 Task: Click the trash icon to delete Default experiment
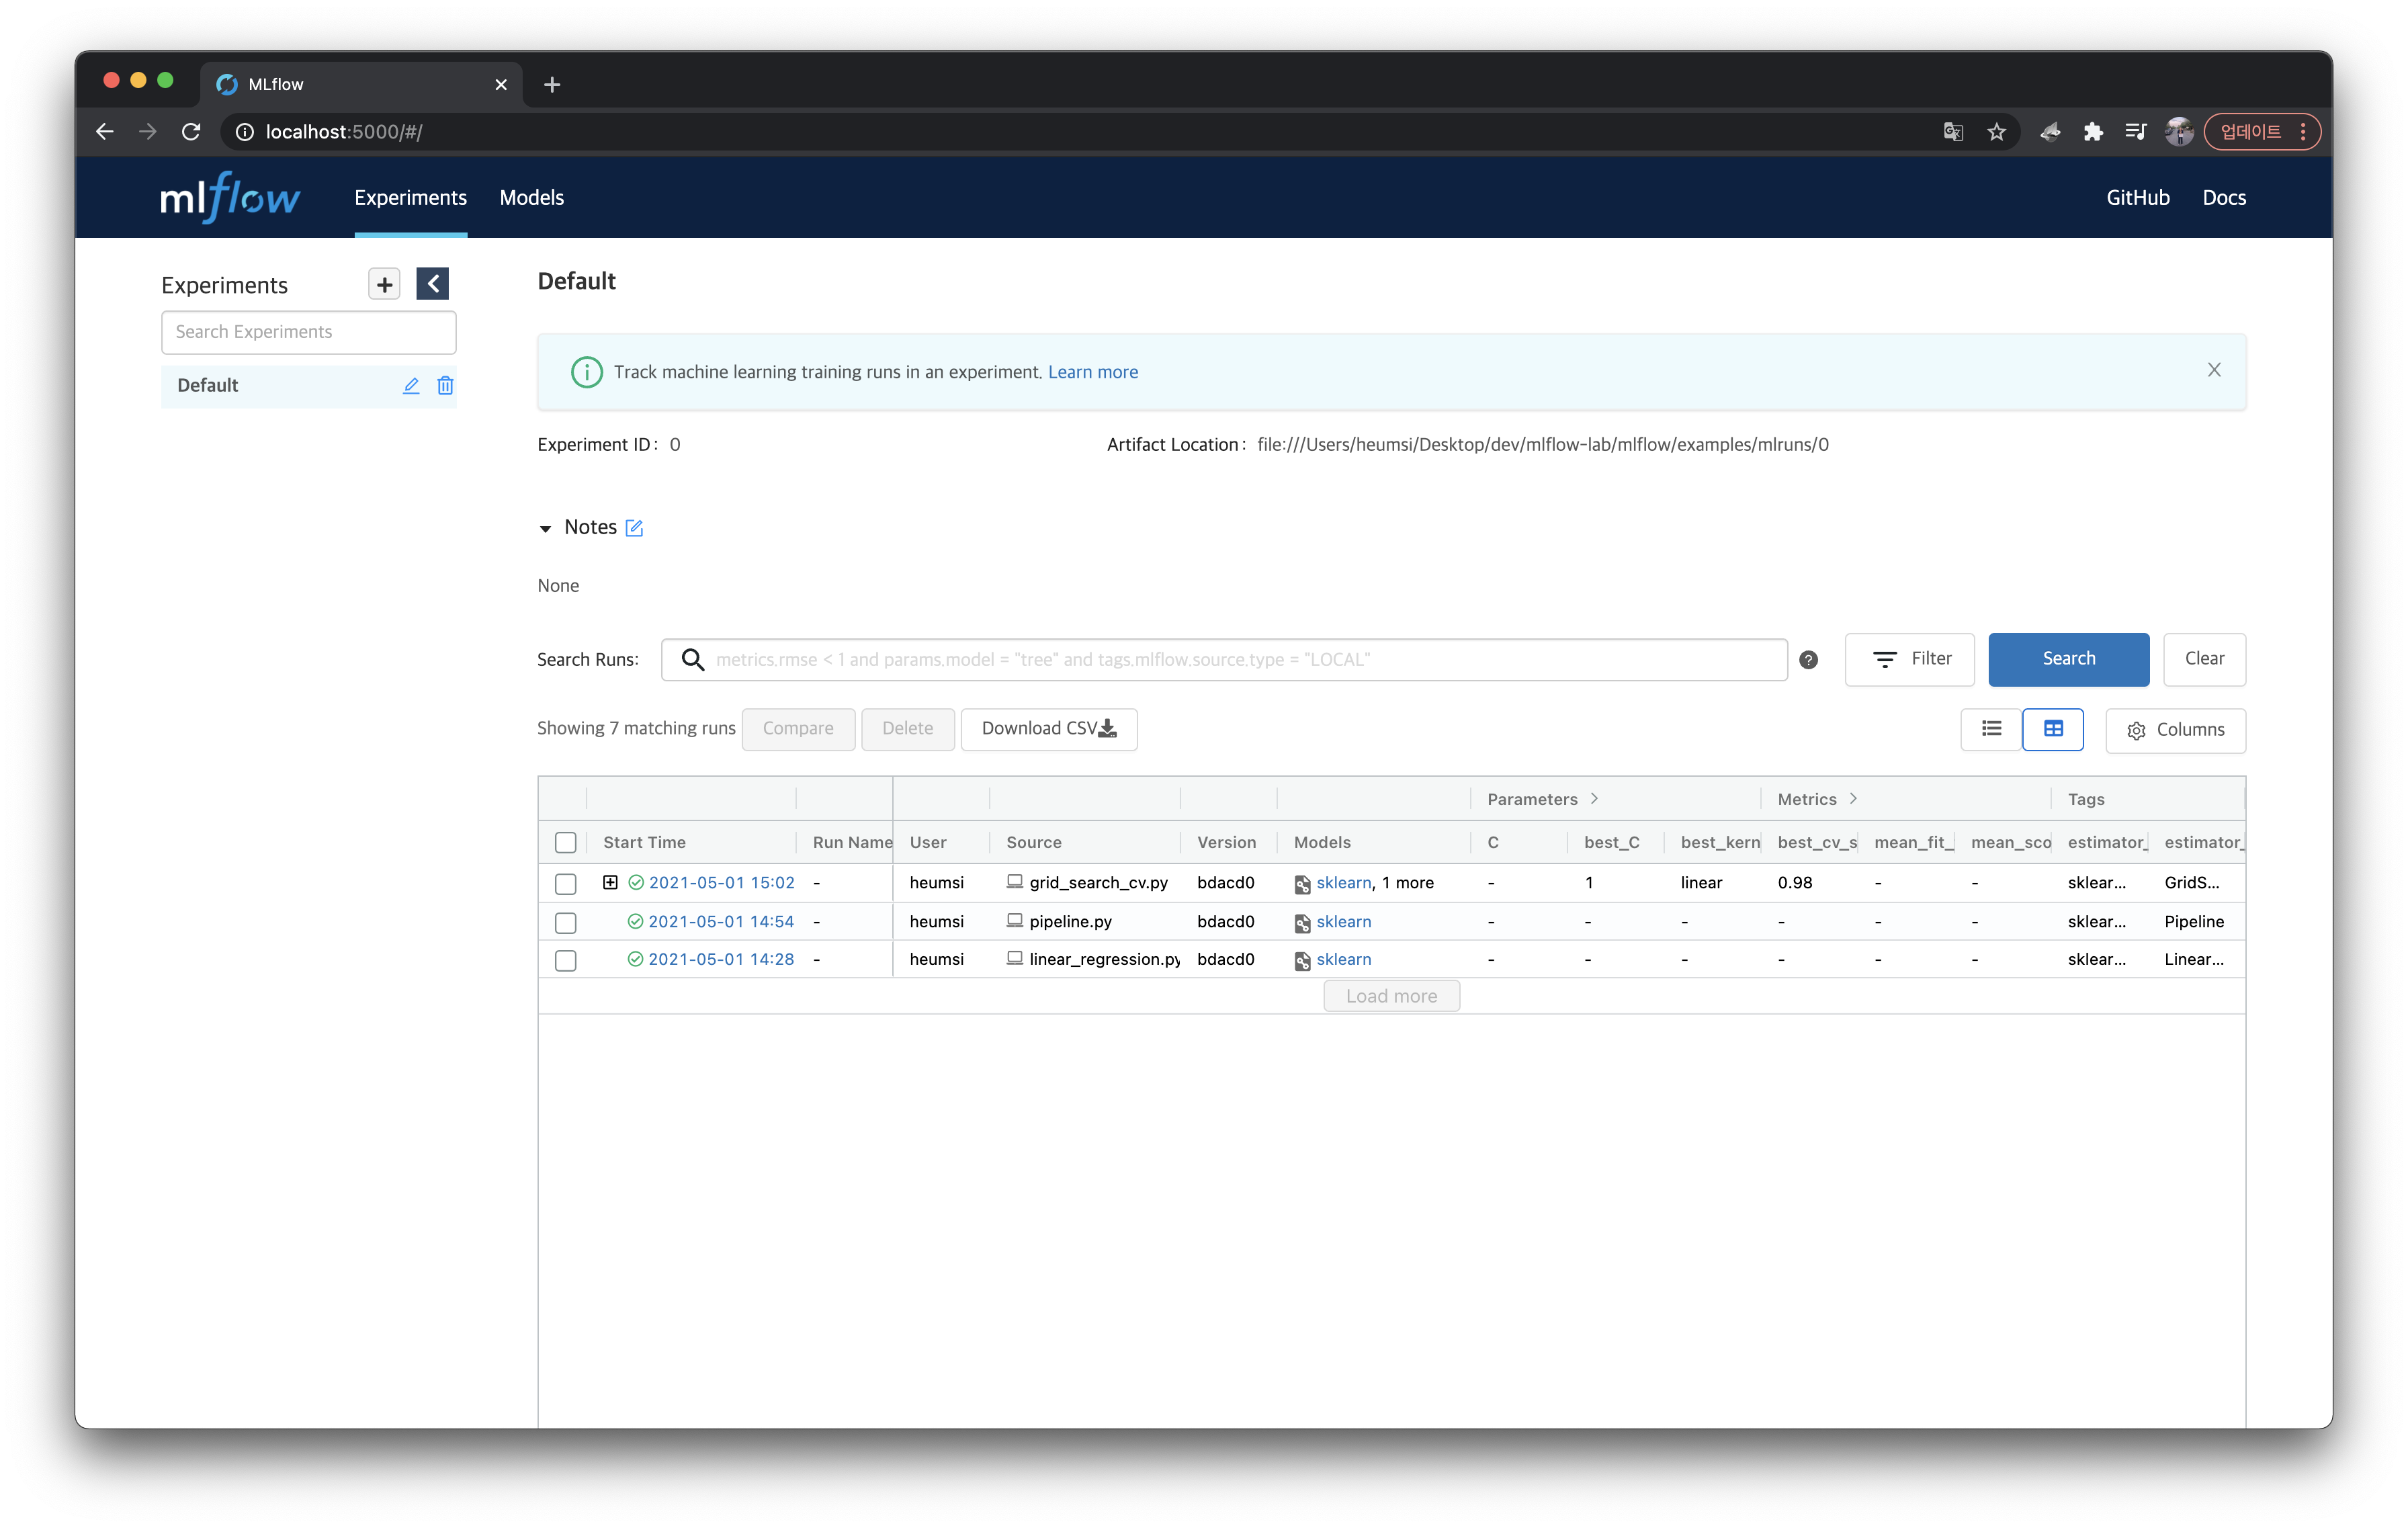point(445,386)
